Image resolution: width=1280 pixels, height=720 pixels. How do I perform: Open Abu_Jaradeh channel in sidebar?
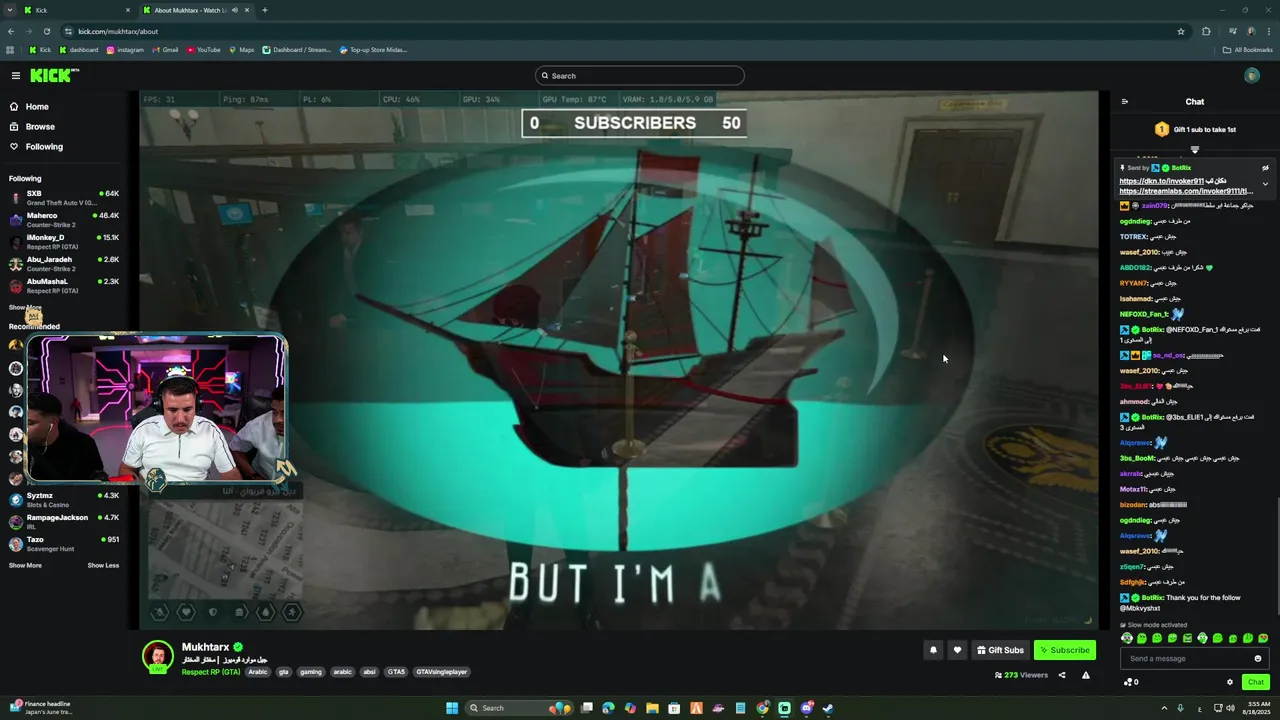pyautogui.click(x=64, y=264)
